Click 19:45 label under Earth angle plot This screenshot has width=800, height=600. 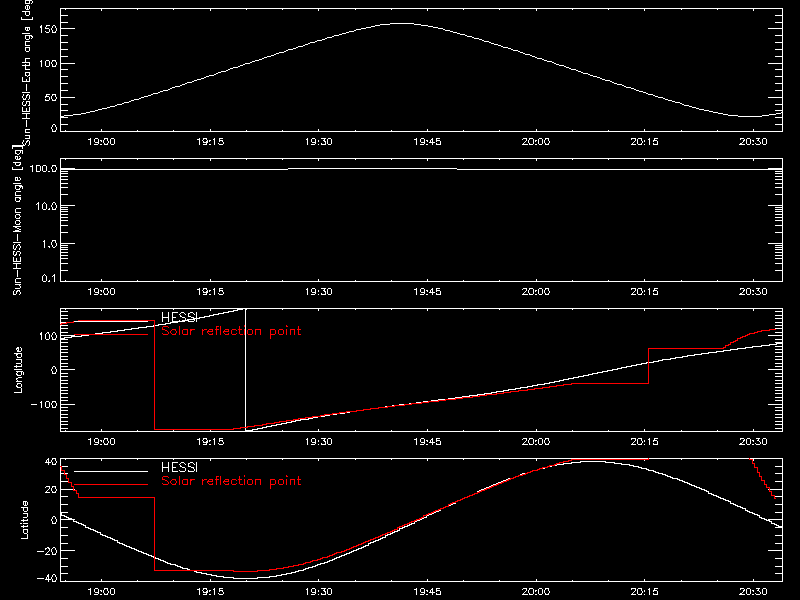tap(427, 142)
